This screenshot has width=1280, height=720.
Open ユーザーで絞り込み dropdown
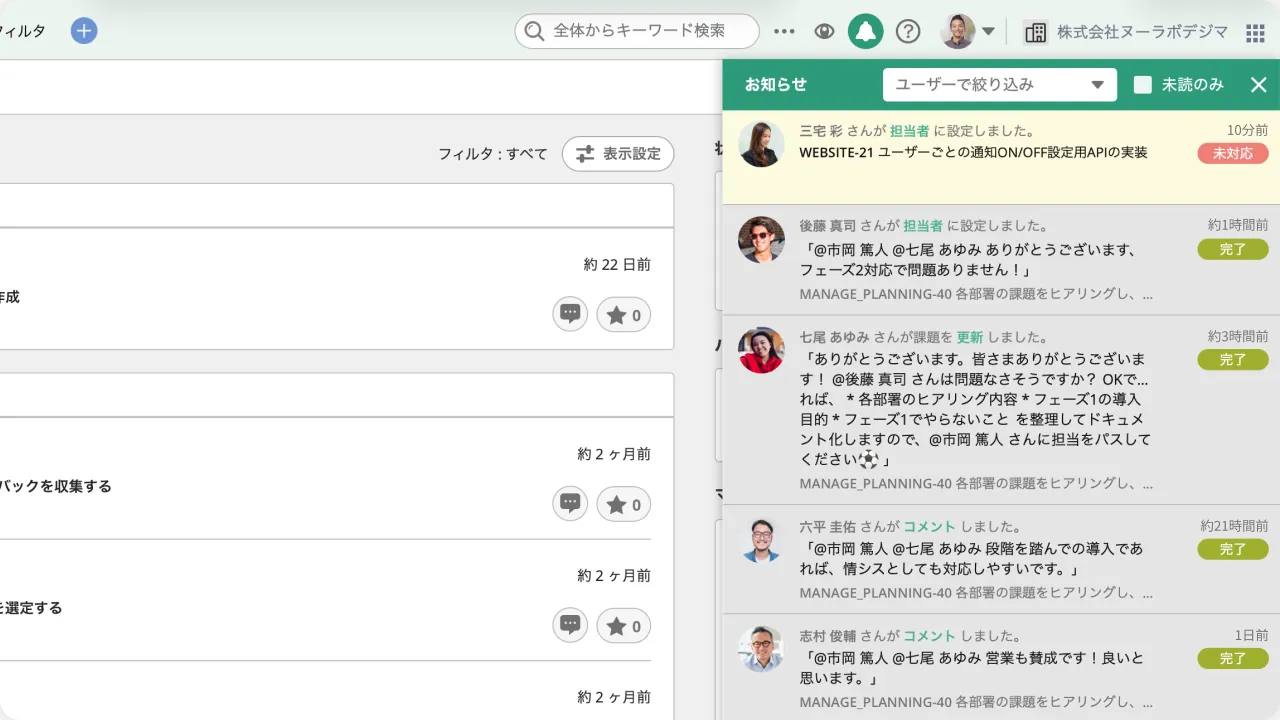1000,85
